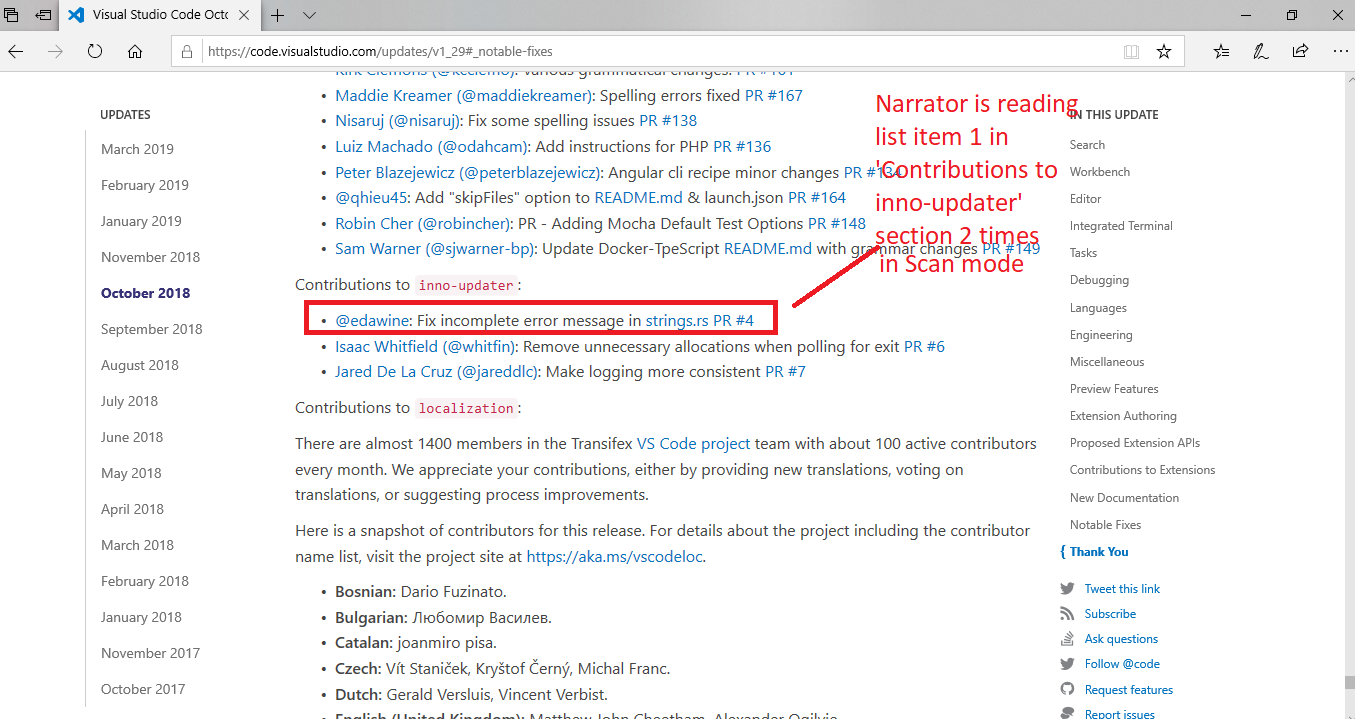1355x719 pixels.
Task: Open reading view from the address bar
Action: click(x=1131, y=50)
